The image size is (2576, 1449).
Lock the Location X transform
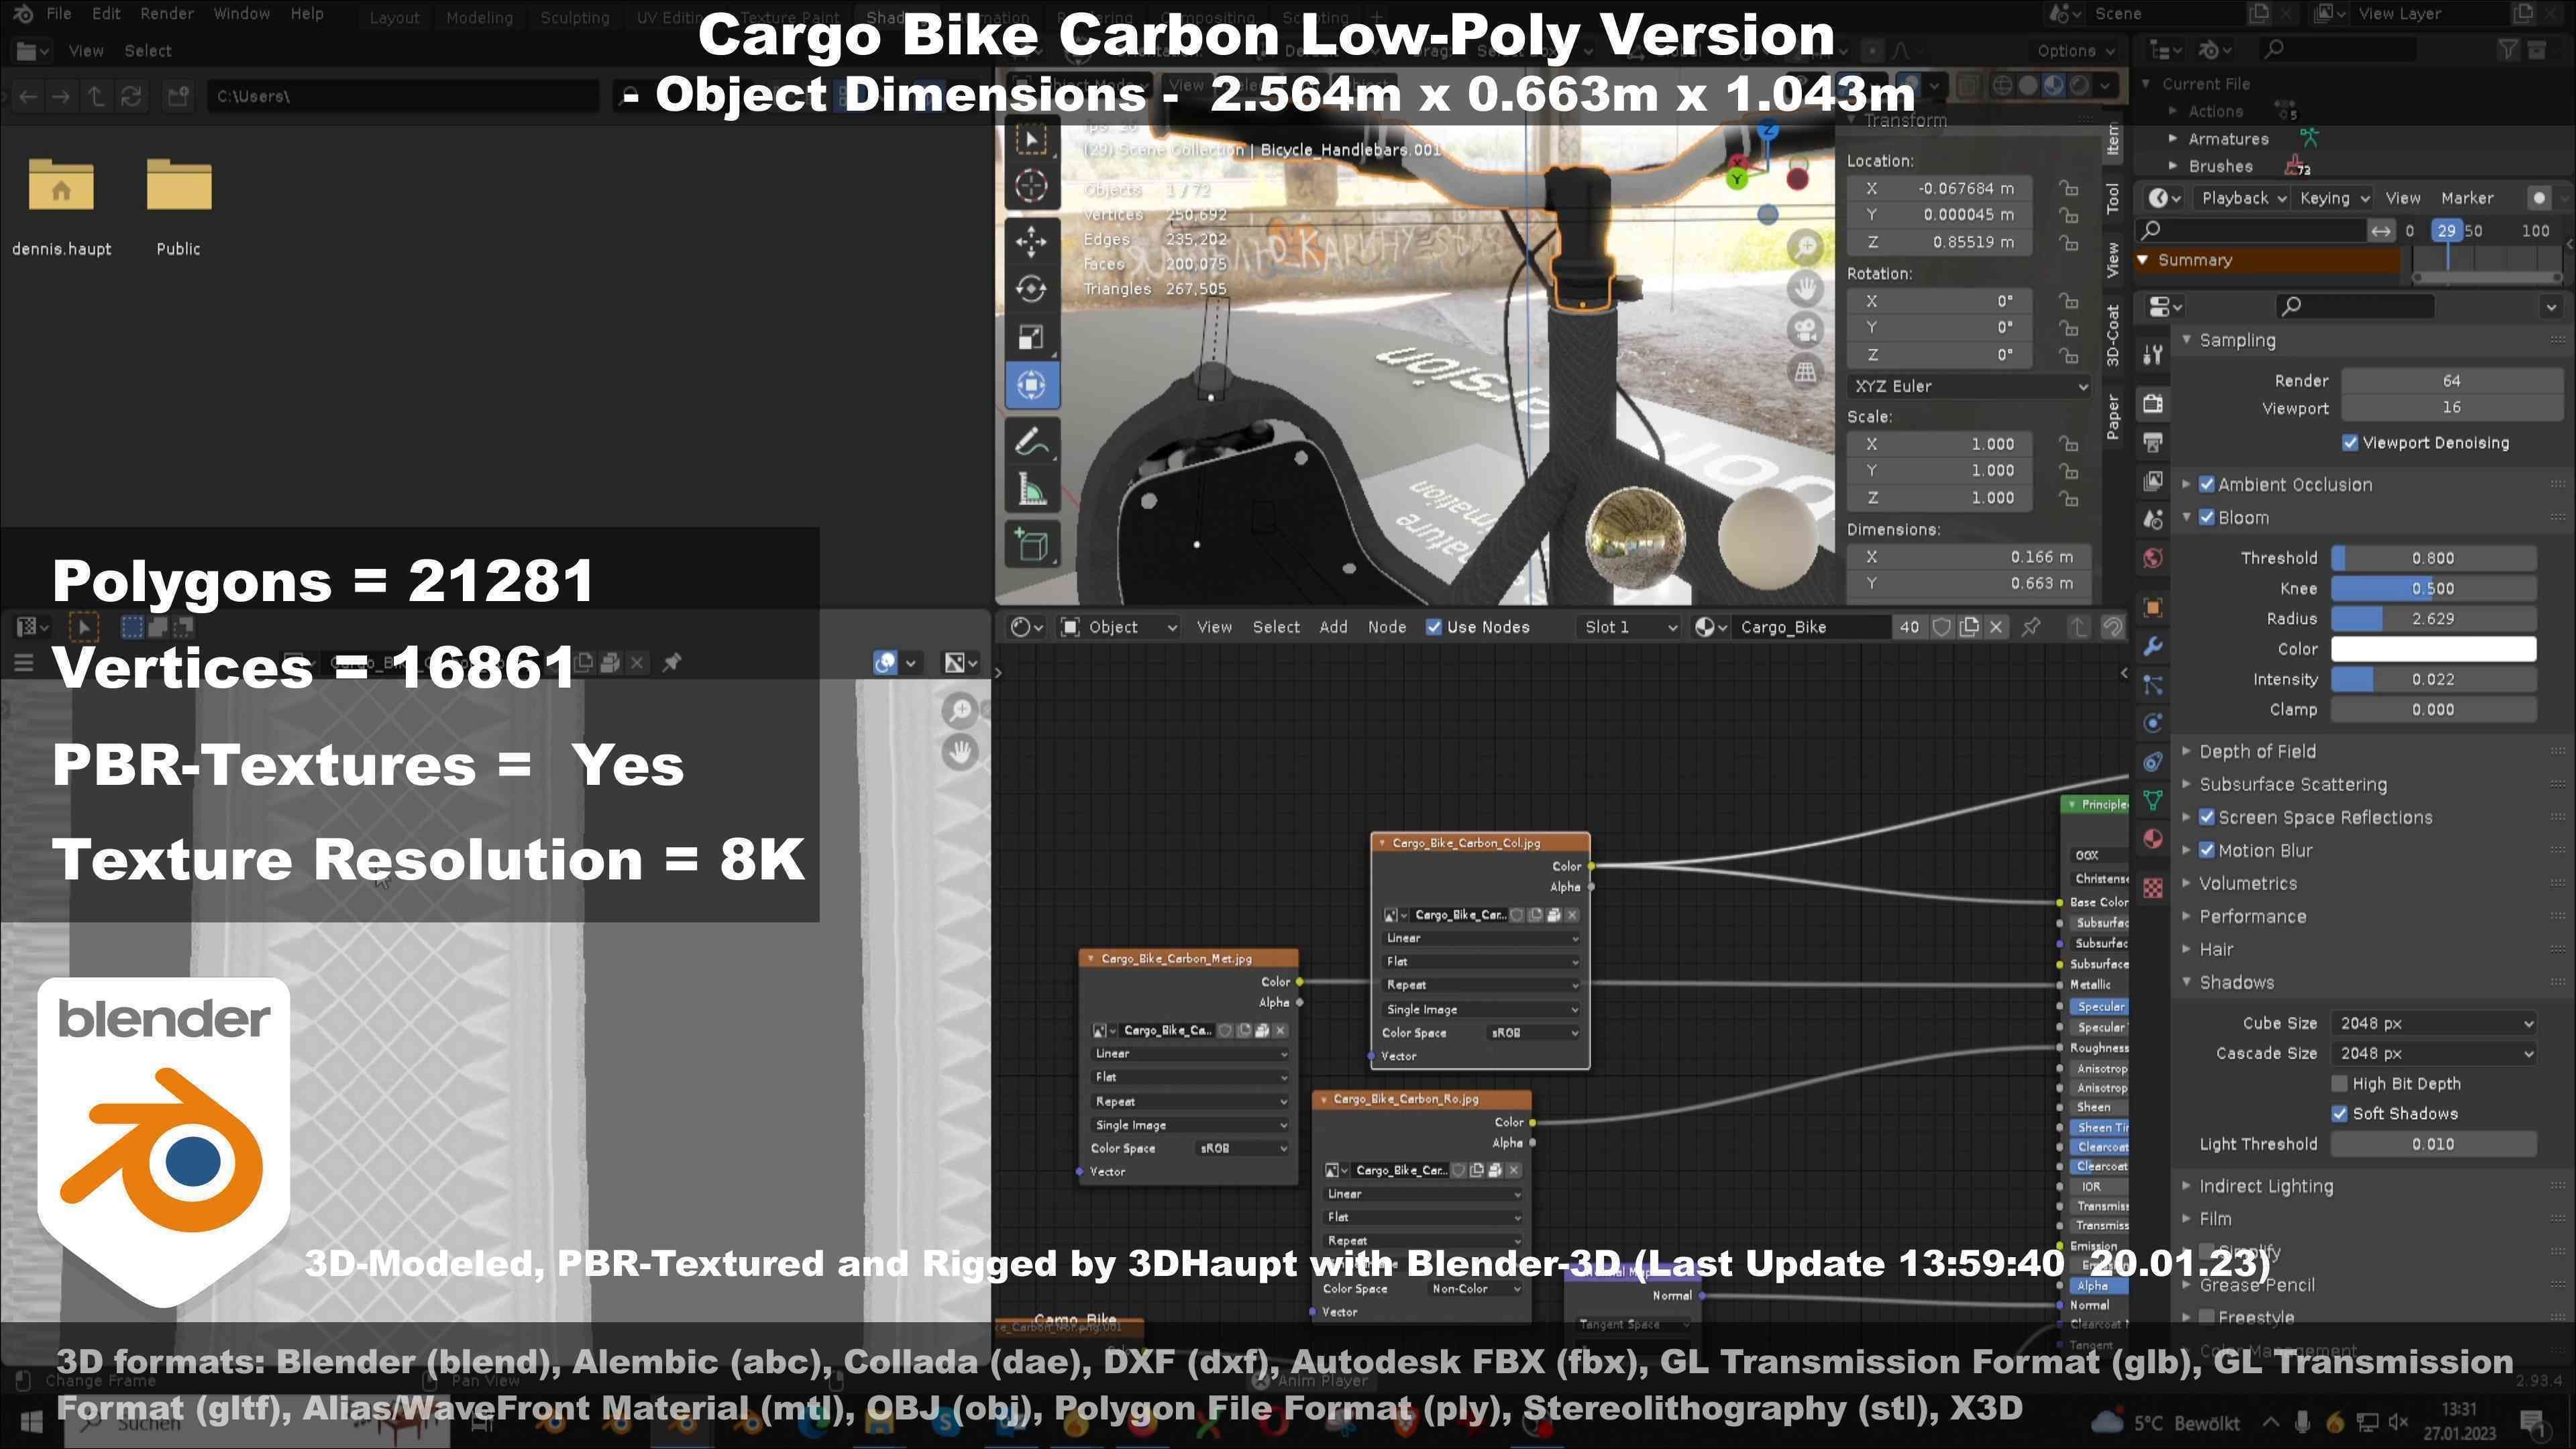[x=2068, y=188]
